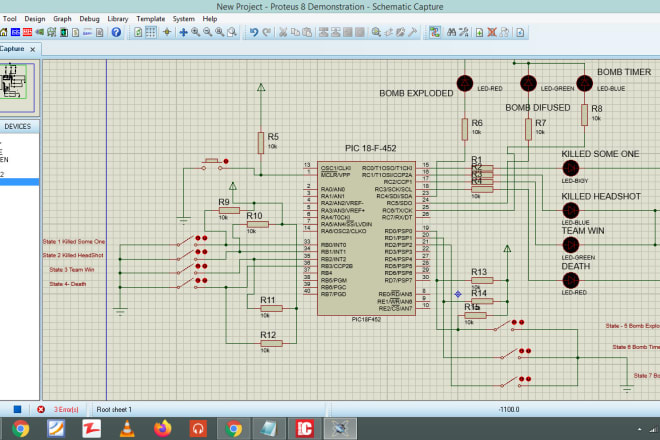660x440 pixels.
Task: Copy selection to clipboard icon
Action: (x=295, y=32)
